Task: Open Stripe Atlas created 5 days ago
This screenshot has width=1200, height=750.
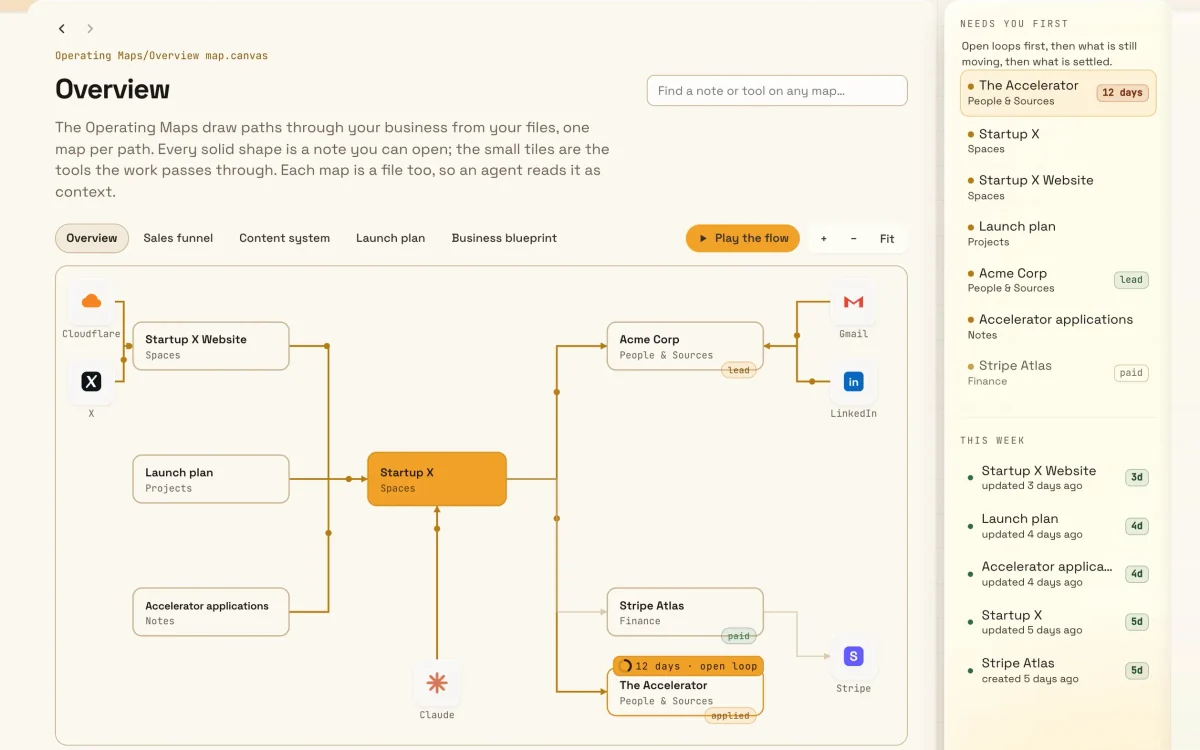Action: (1058, 670)
